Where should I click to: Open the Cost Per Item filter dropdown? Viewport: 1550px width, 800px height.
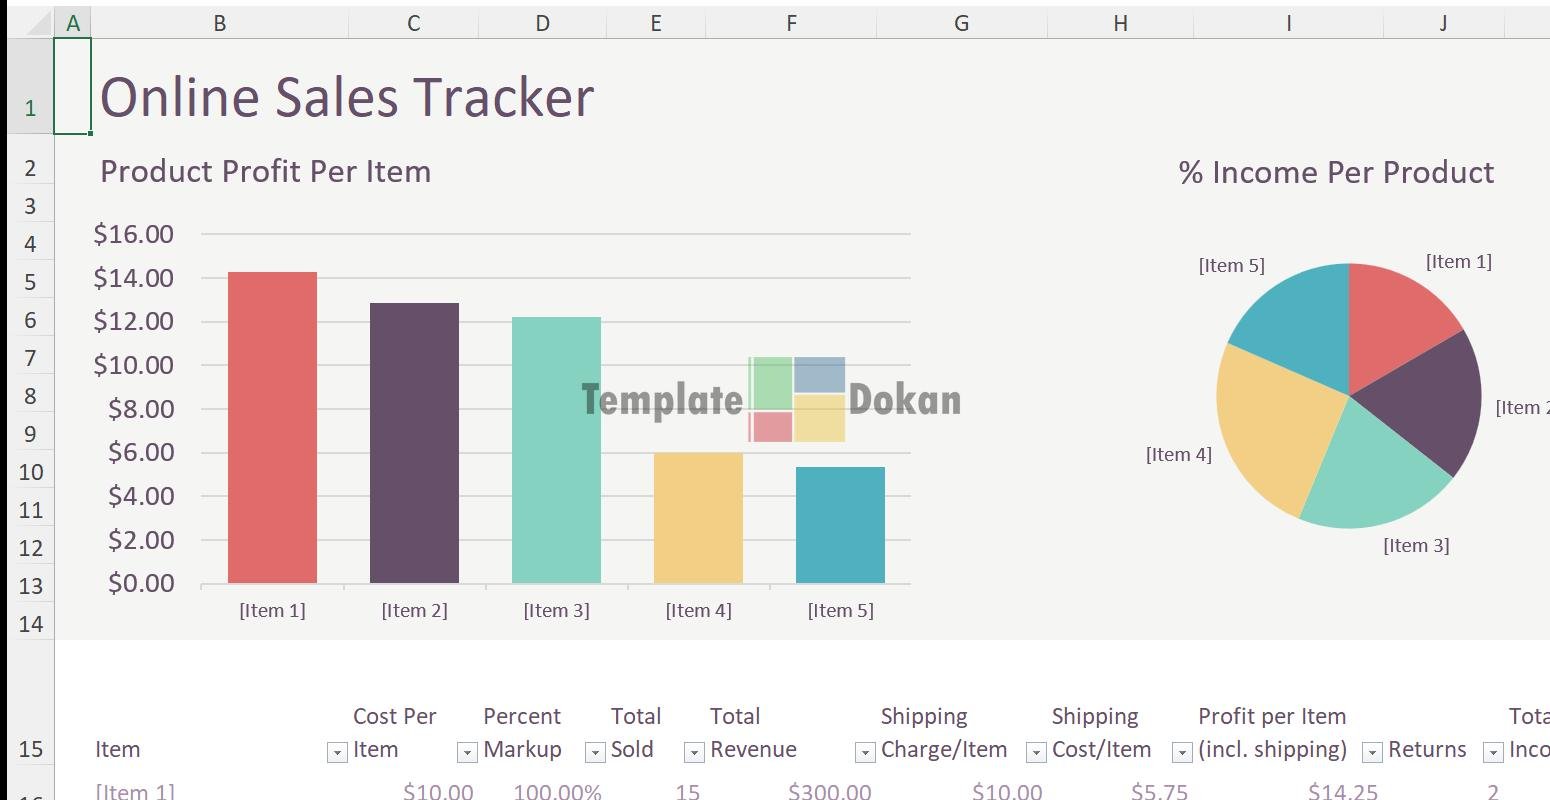466,752
